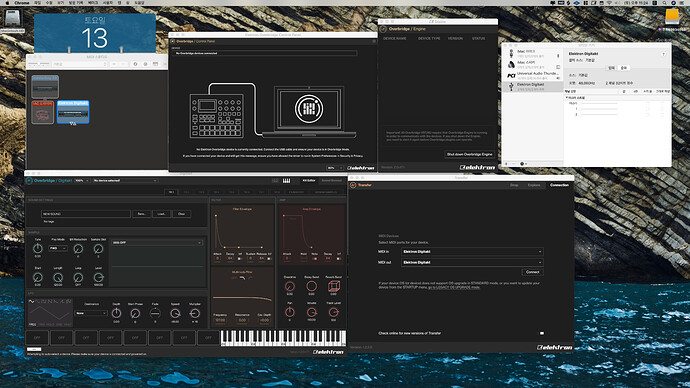Adjust the Tune knob in Sample section
Viewport: 690px width, 388px height.
point(38,249)
